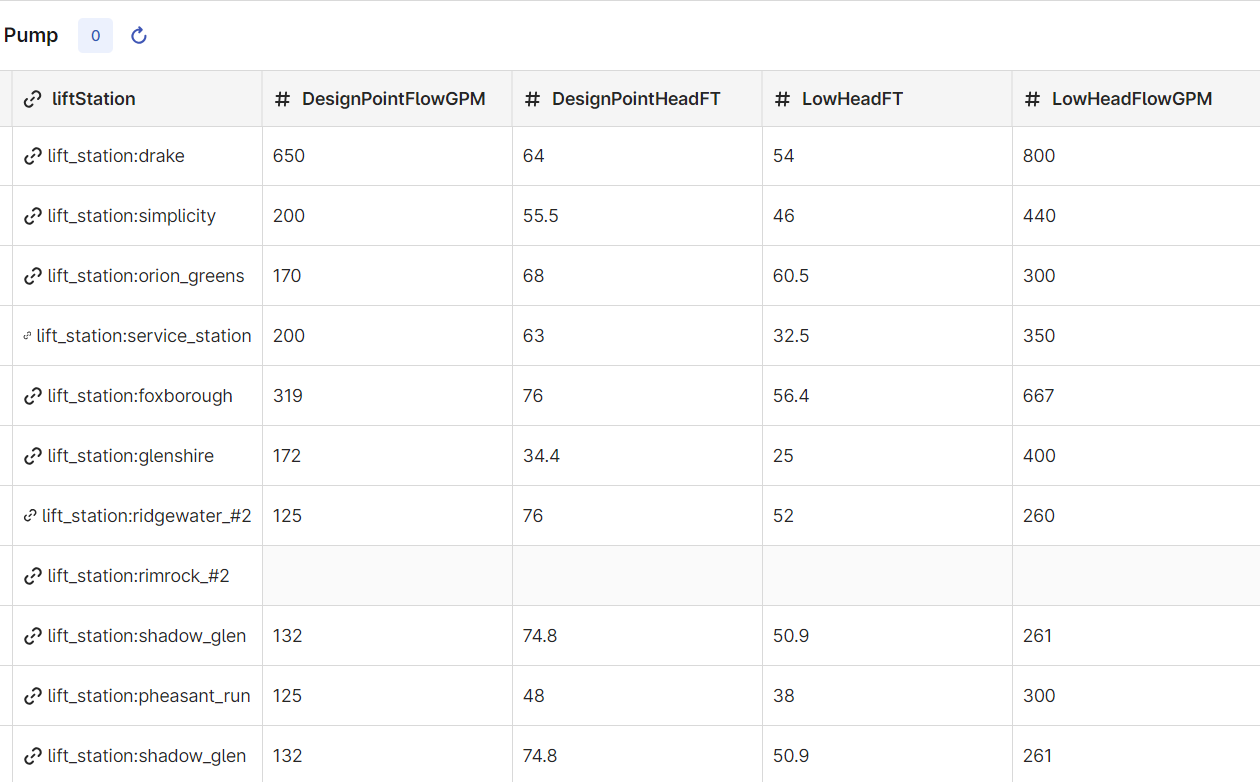
Task: Open the lift_station:simplicity link
Action: point(132,216)
